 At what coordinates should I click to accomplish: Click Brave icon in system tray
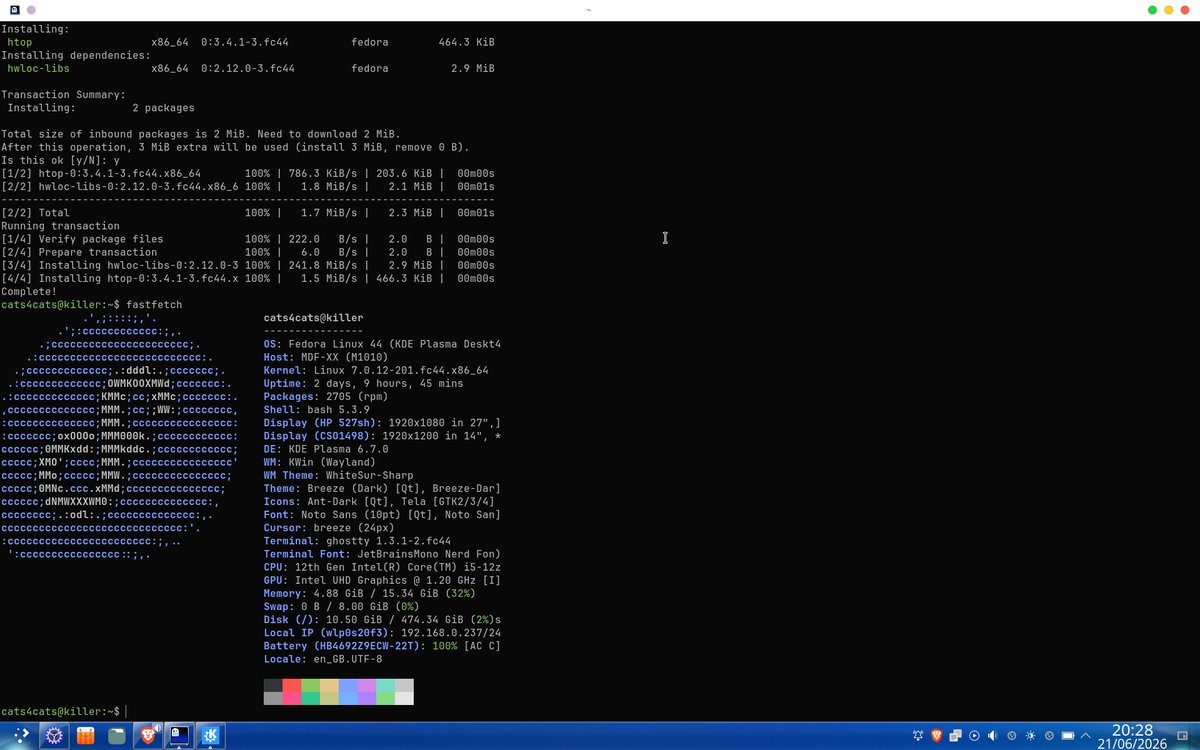click(937, 735)
